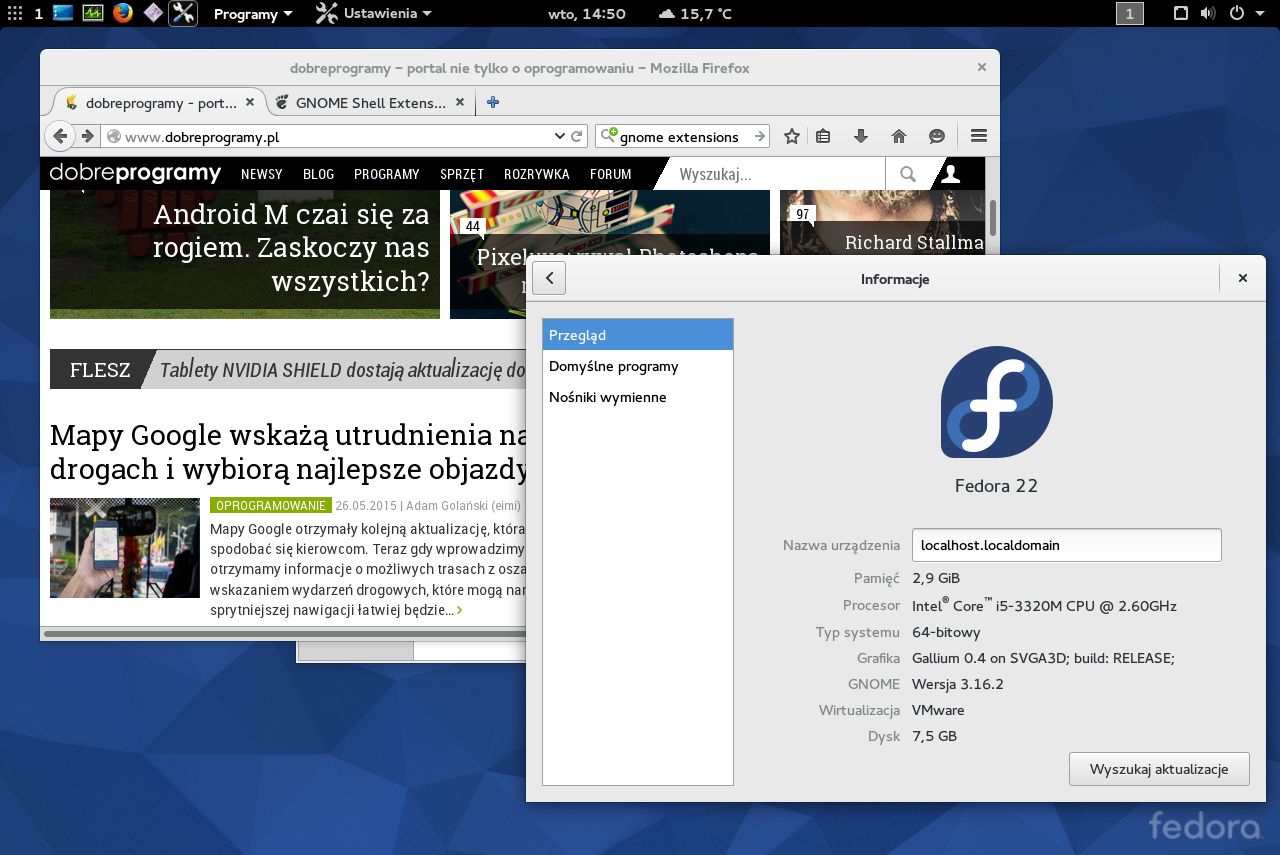
Task: Open the system monitor icon in panel
Action: 93,13
